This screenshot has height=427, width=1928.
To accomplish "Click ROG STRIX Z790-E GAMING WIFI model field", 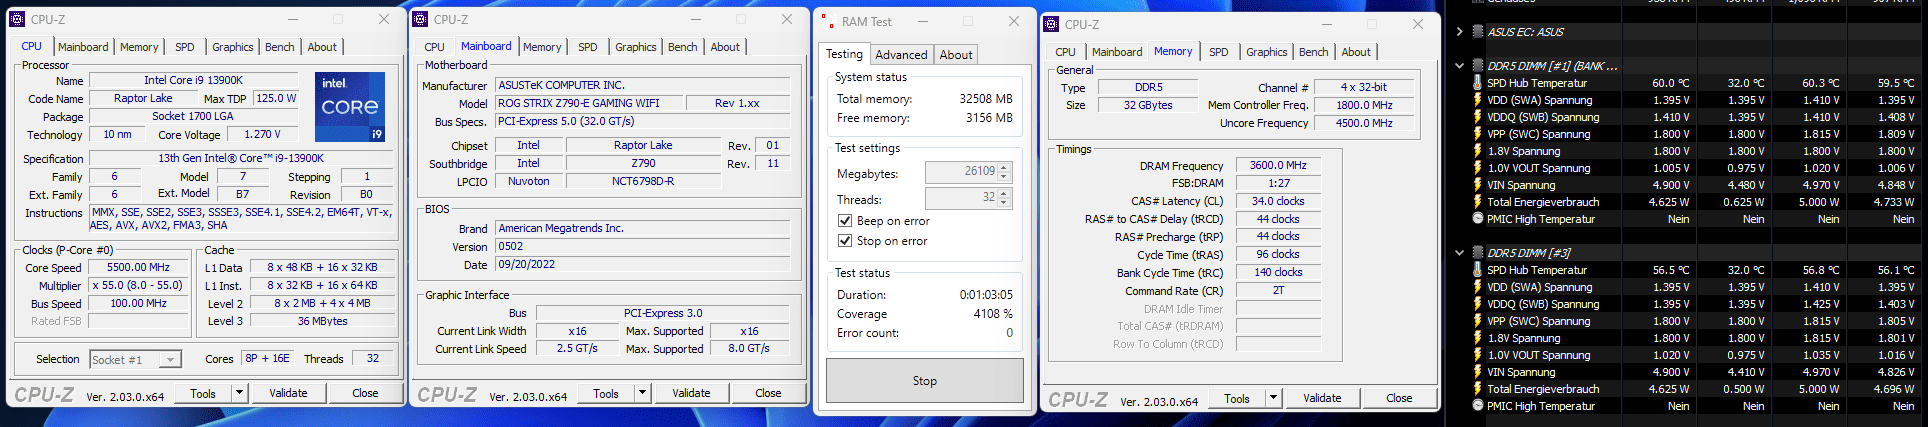I will [590, 103].
